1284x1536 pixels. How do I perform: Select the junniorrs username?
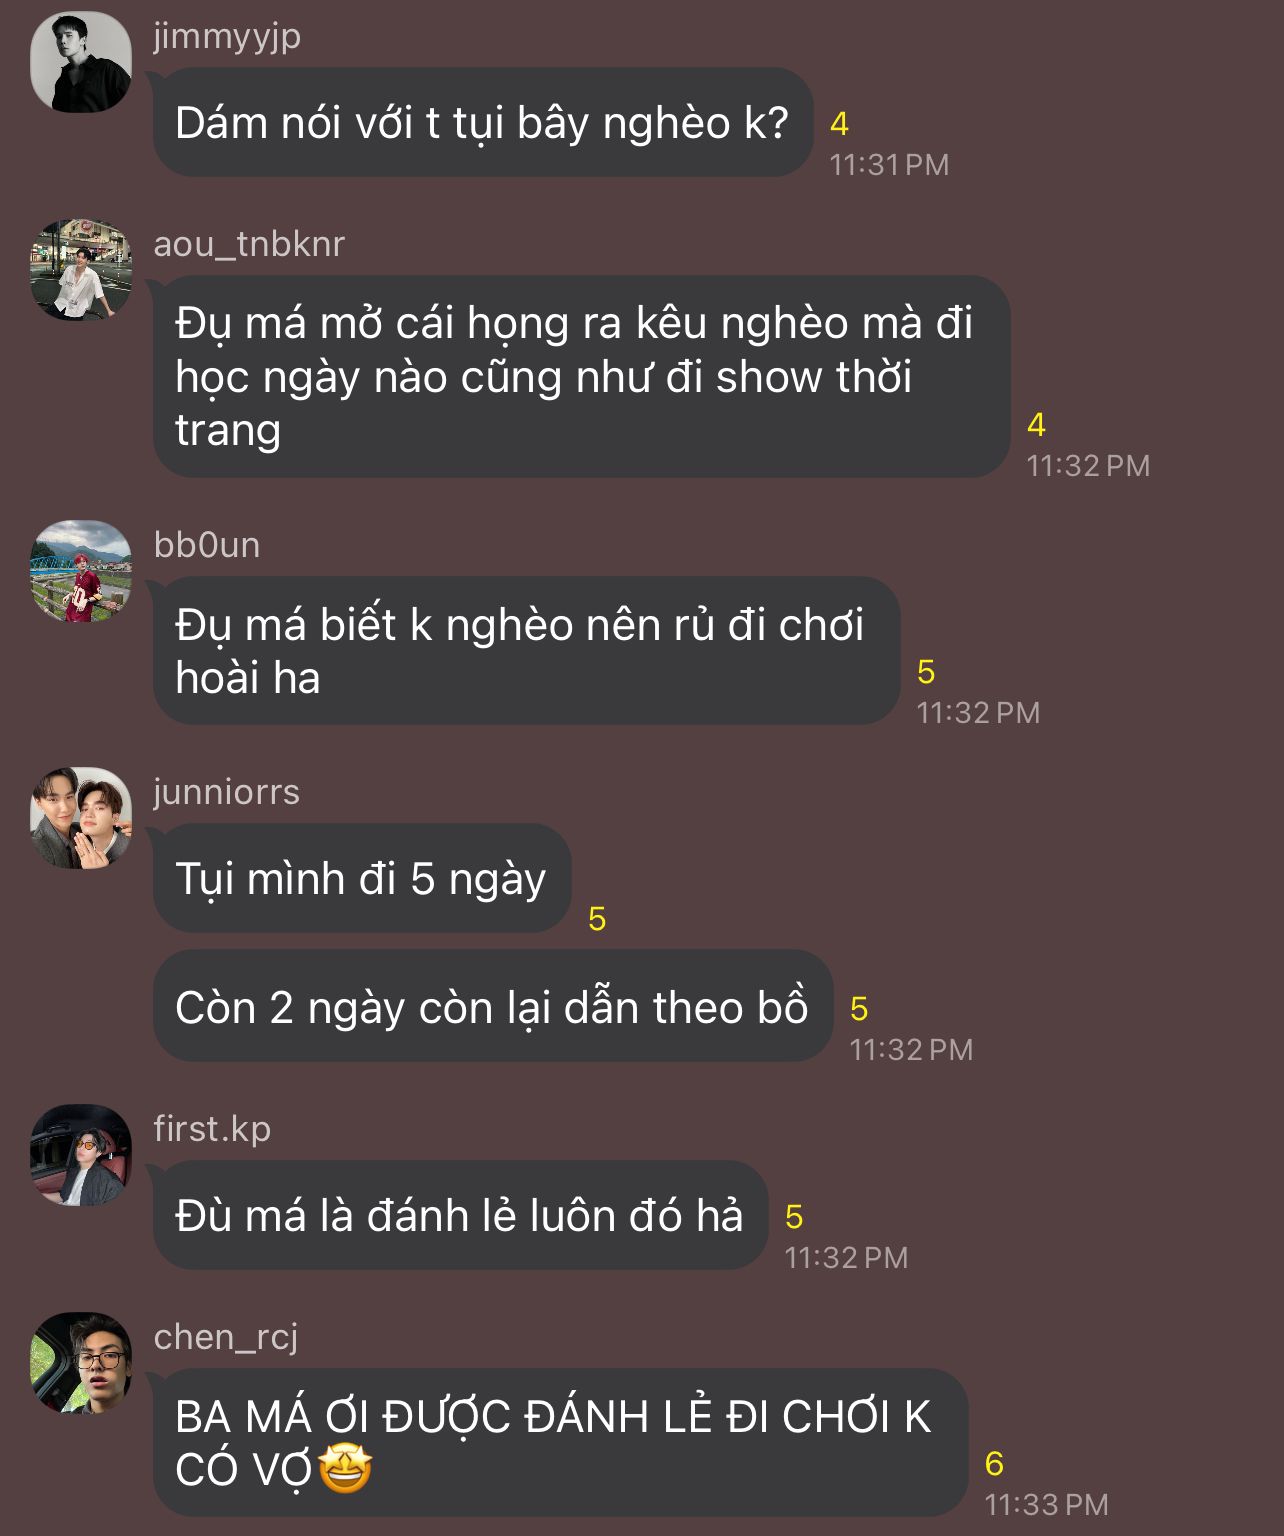pos(227,792)
